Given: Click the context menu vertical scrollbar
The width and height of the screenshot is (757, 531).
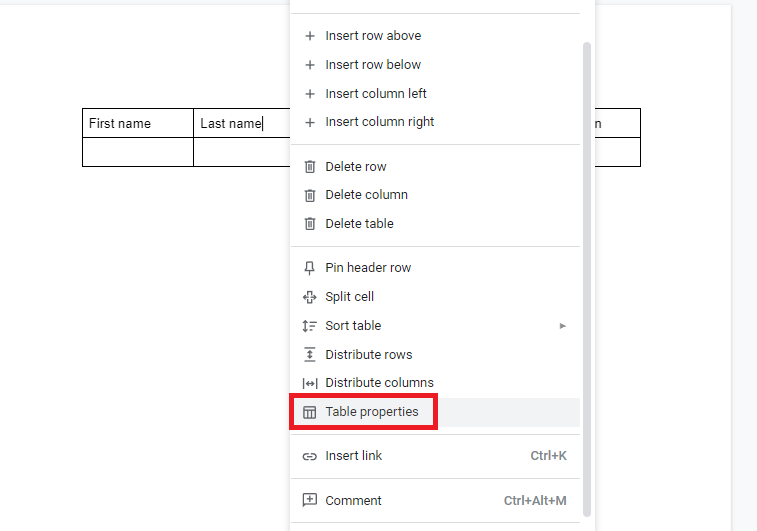Looking at the screenshot, I should [x=587, y=279].
